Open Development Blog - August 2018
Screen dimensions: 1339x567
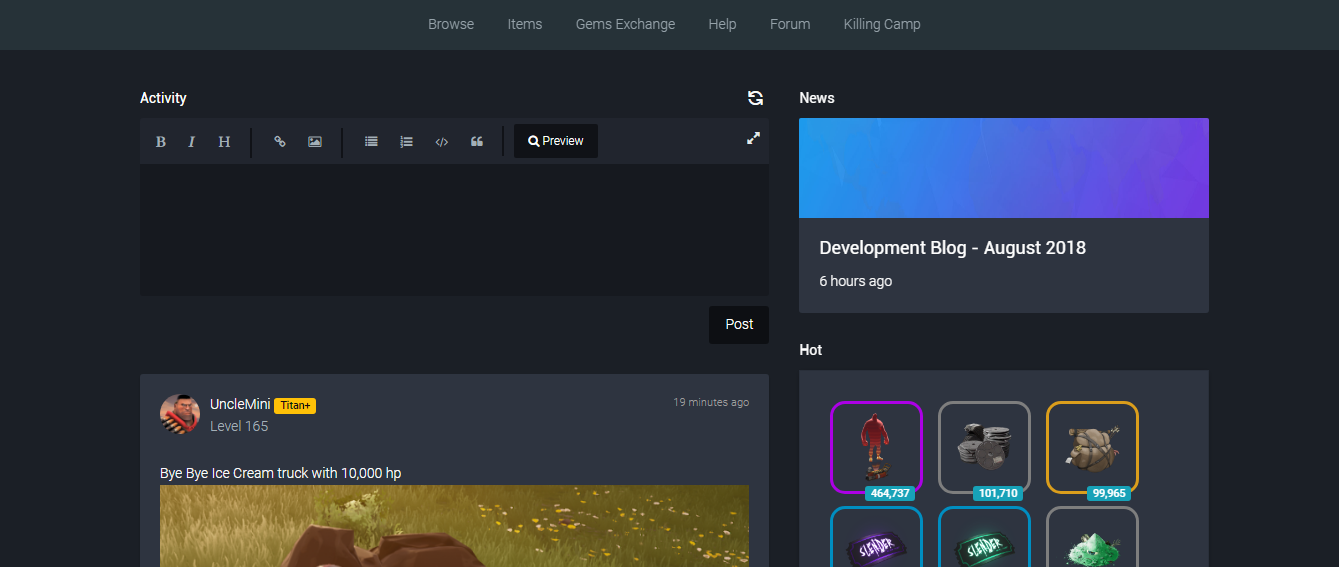pos(952,248)
